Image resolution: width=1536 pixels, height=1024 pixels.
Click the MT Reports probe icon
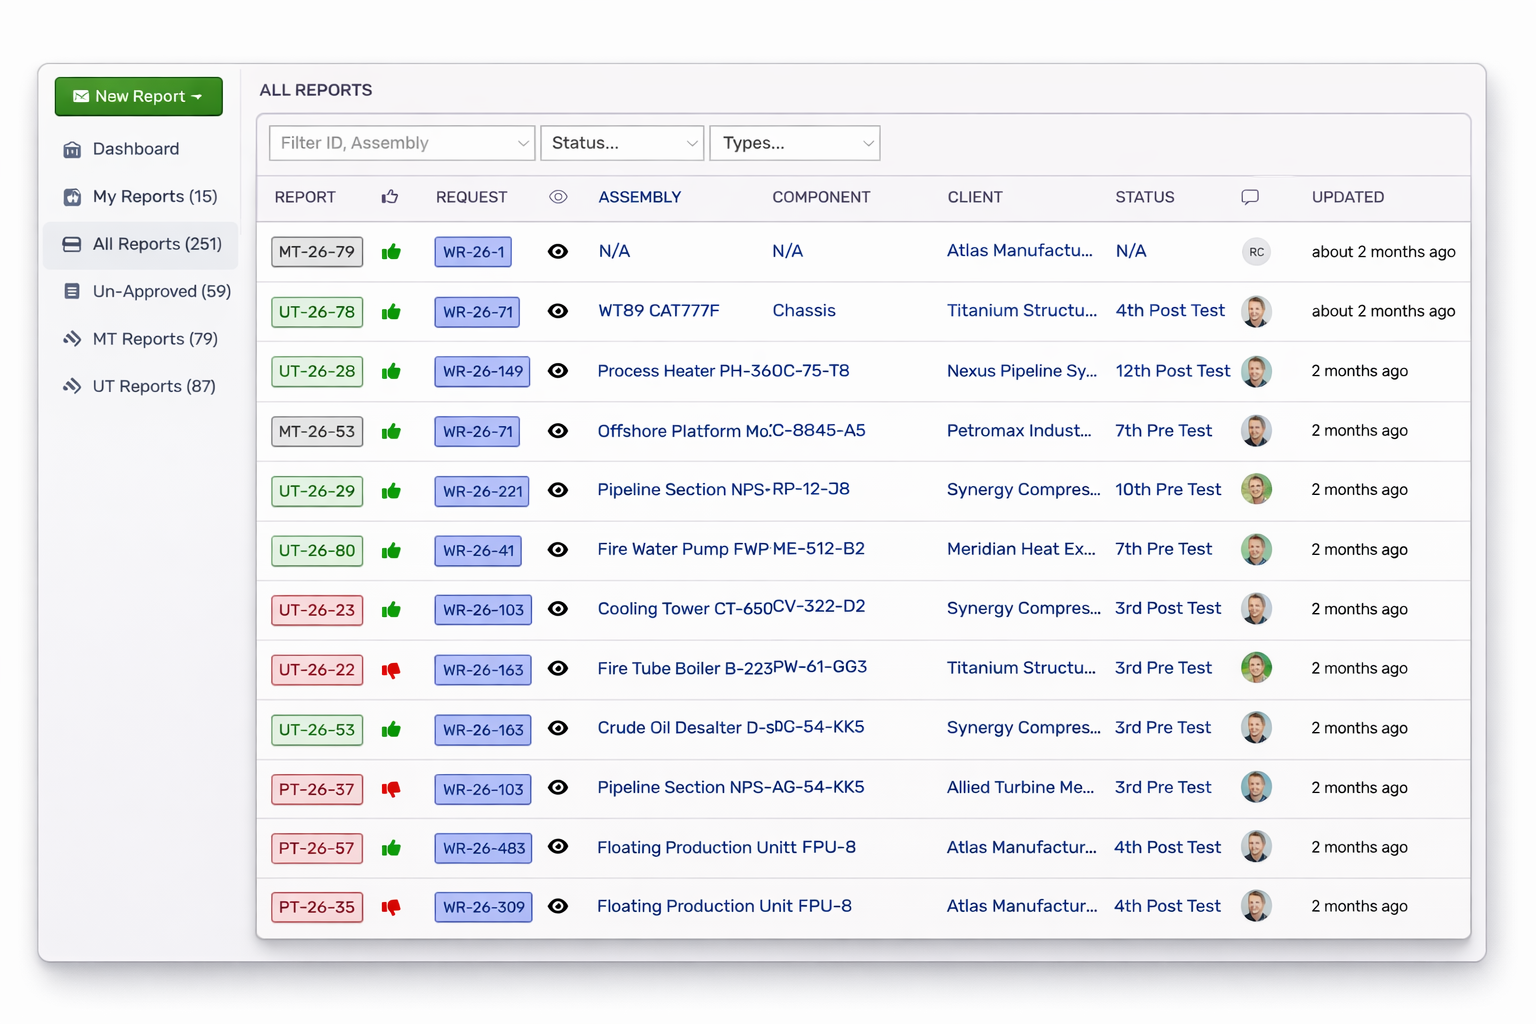click(72, 338)
